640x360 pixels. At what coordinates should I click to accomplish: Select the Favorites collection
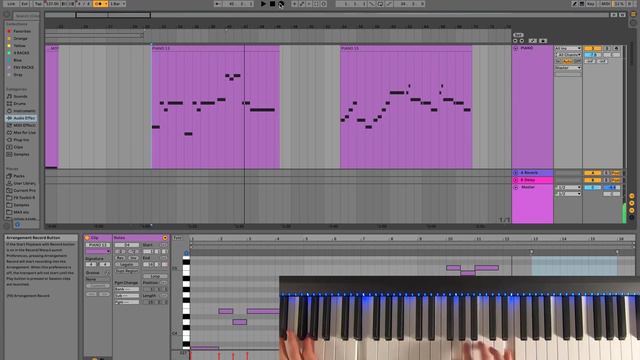click(22, 31)
